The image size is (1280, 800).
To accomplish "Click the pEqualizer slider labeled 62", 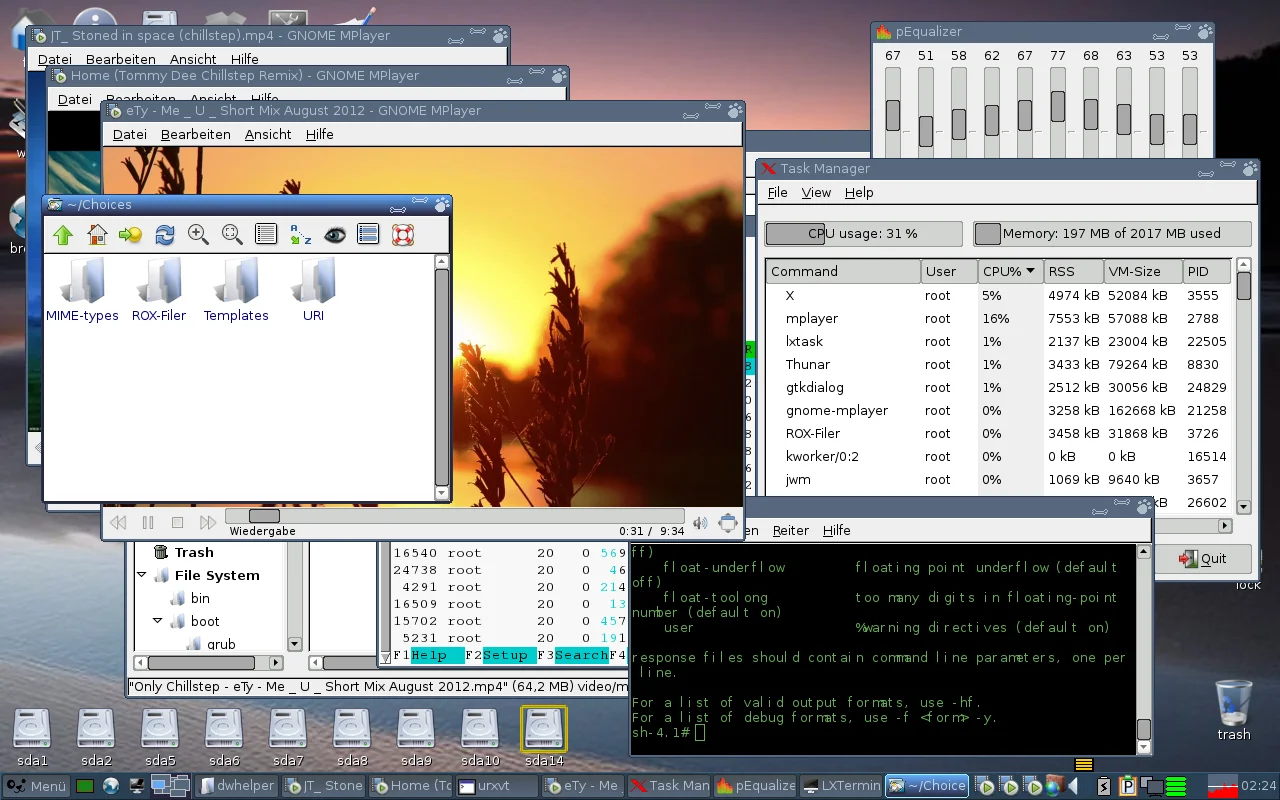I will (992, 122).
